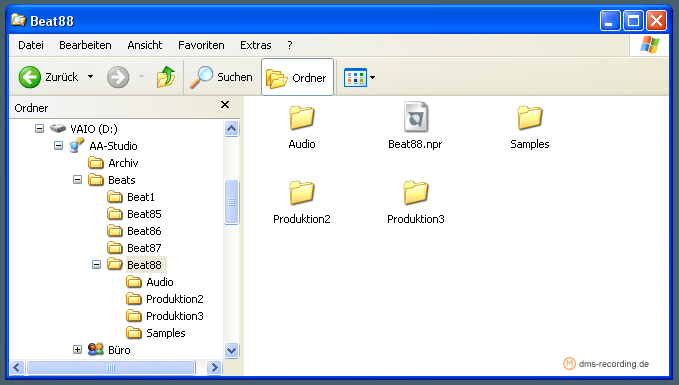Select the Büro item in tree
Viewport: 679px width, 385px height.
109,349
